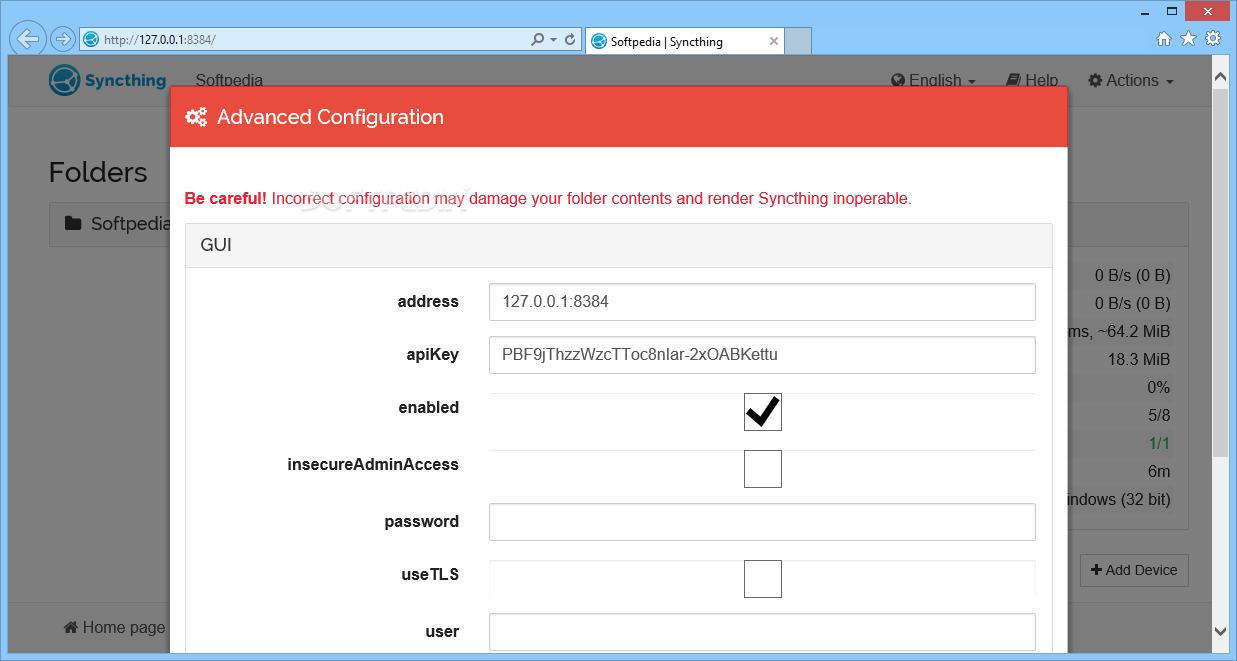Open the browser Tools gear icon
This screenshot has height=661, width=1237.
[1213, 39]
